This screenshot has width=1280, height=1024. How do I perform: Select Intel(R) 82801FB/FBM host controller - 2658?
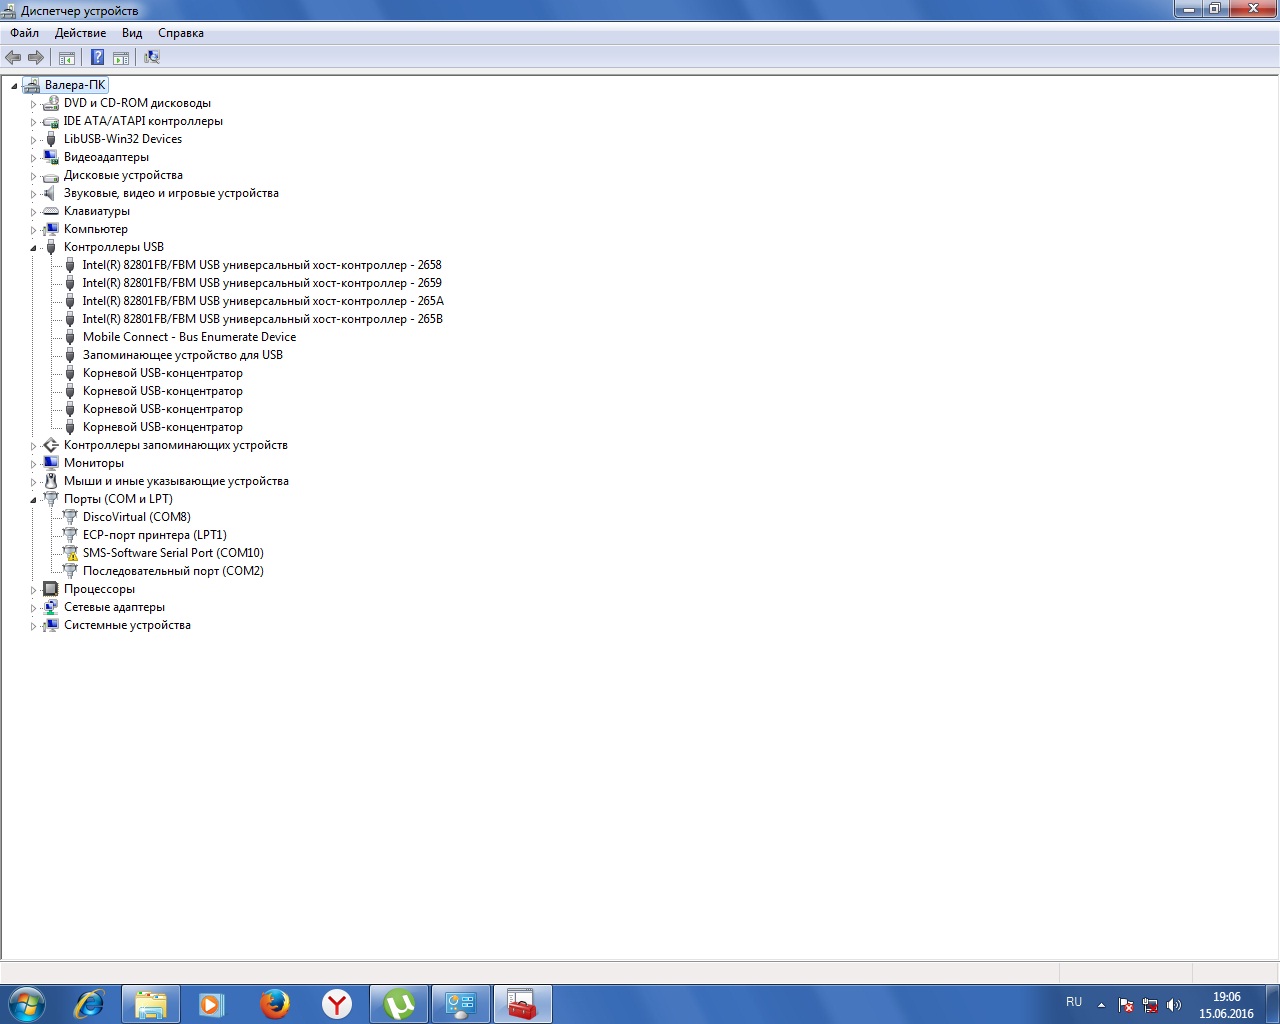click(262, 265)
